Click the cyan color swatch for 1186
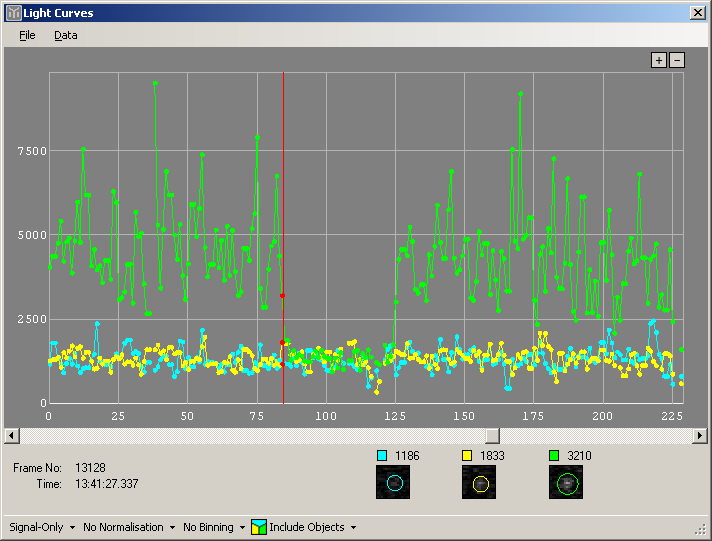This screenshot has width=712, height=541. click(x=382, y=455)
